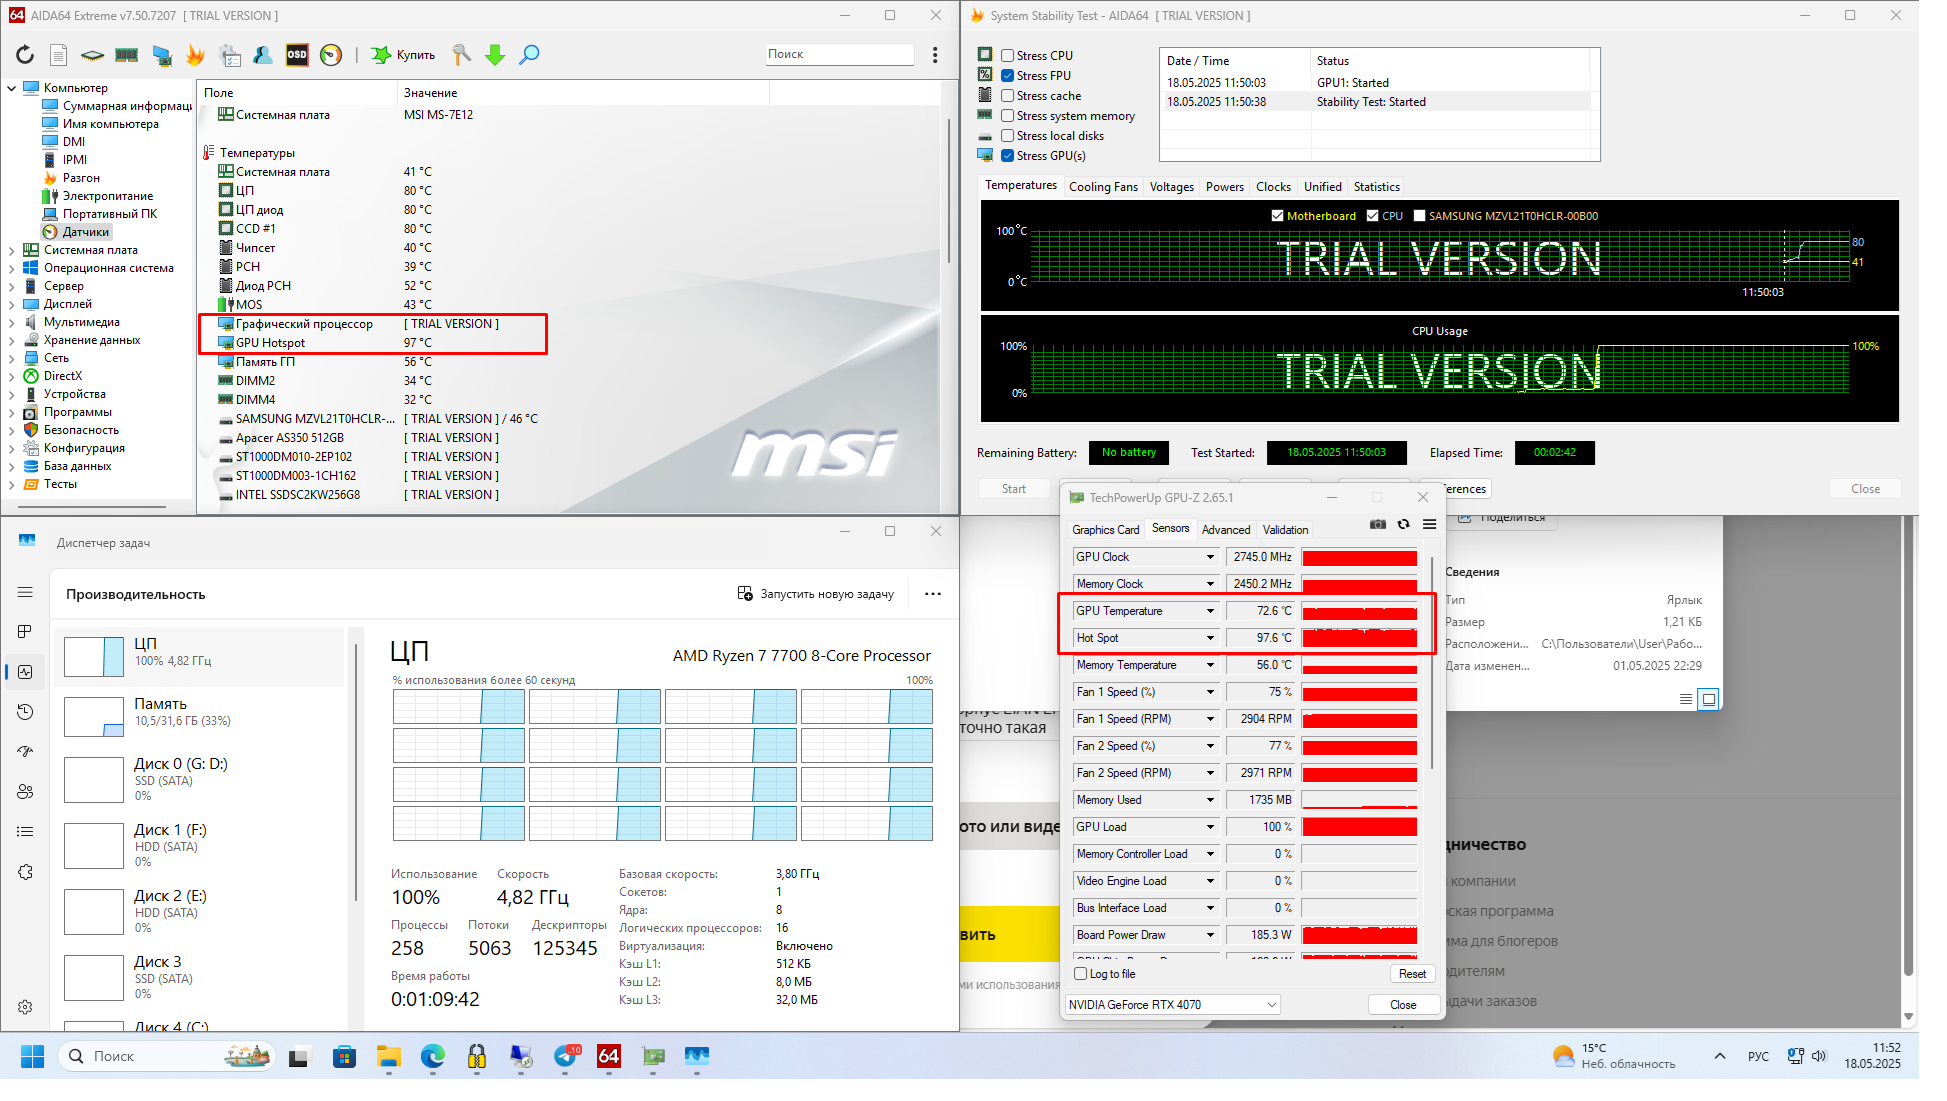Switch to the Validation tab in GPU-Z
1947x1101 pixels.
coord(1285,530)
